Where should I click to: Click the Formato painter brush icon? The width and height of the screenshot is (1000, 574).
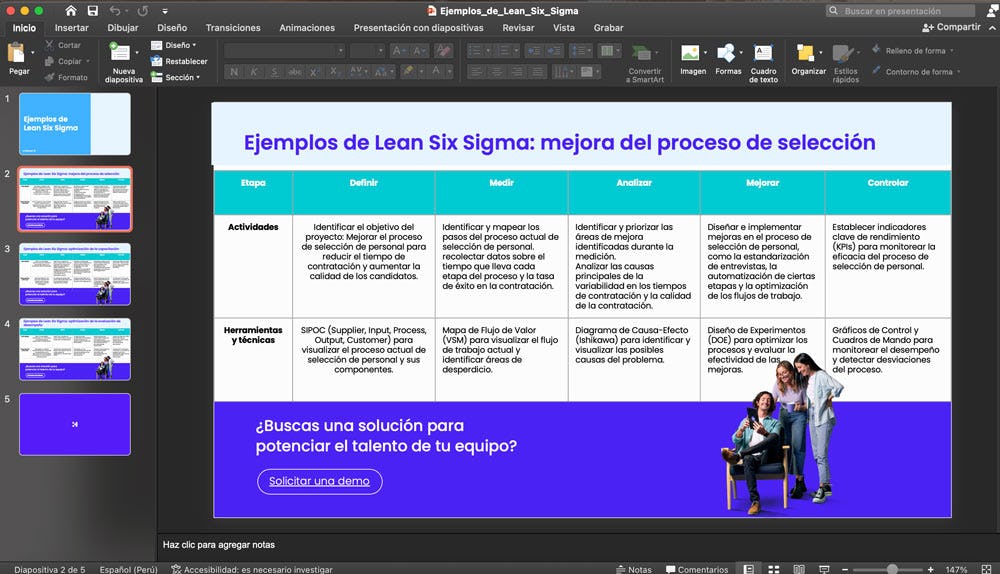(49, 77)
